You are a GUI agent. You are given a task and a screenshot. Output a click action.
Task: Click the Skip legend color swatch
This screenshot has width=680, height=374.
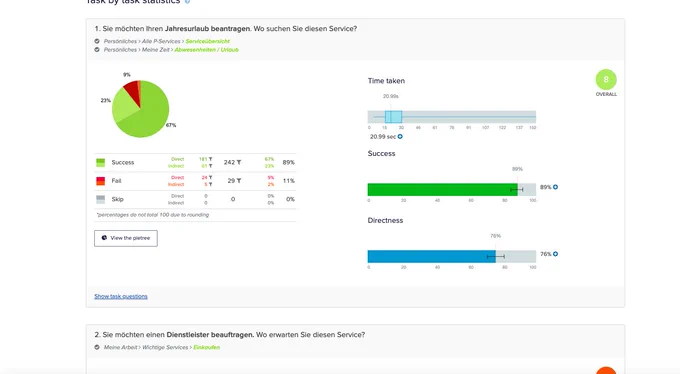[101, 199]
